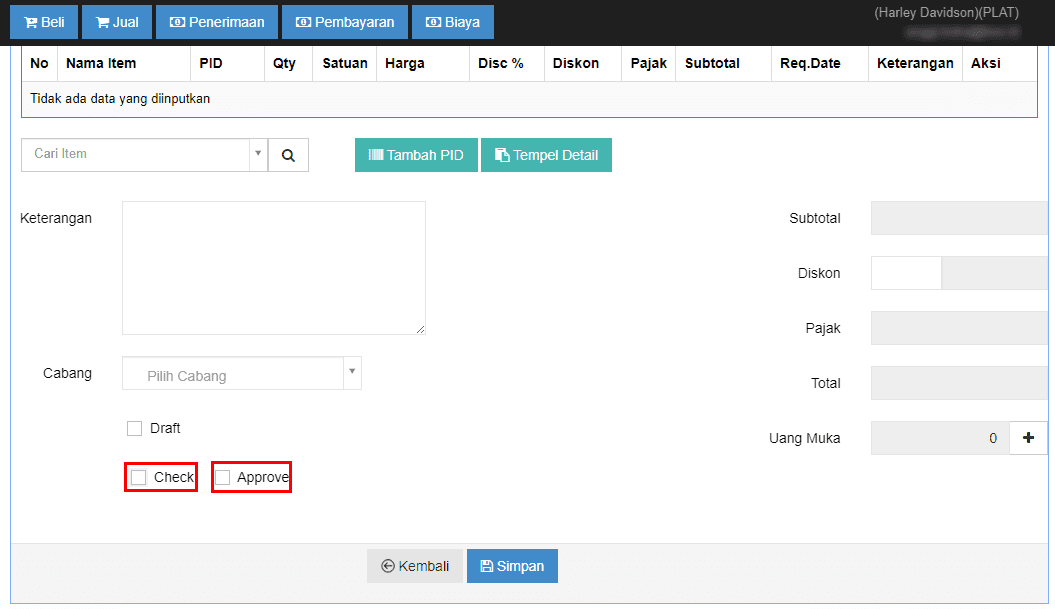Click into the Keterangan text area
Screen dimensions: 1055x609
coord(274,268)
